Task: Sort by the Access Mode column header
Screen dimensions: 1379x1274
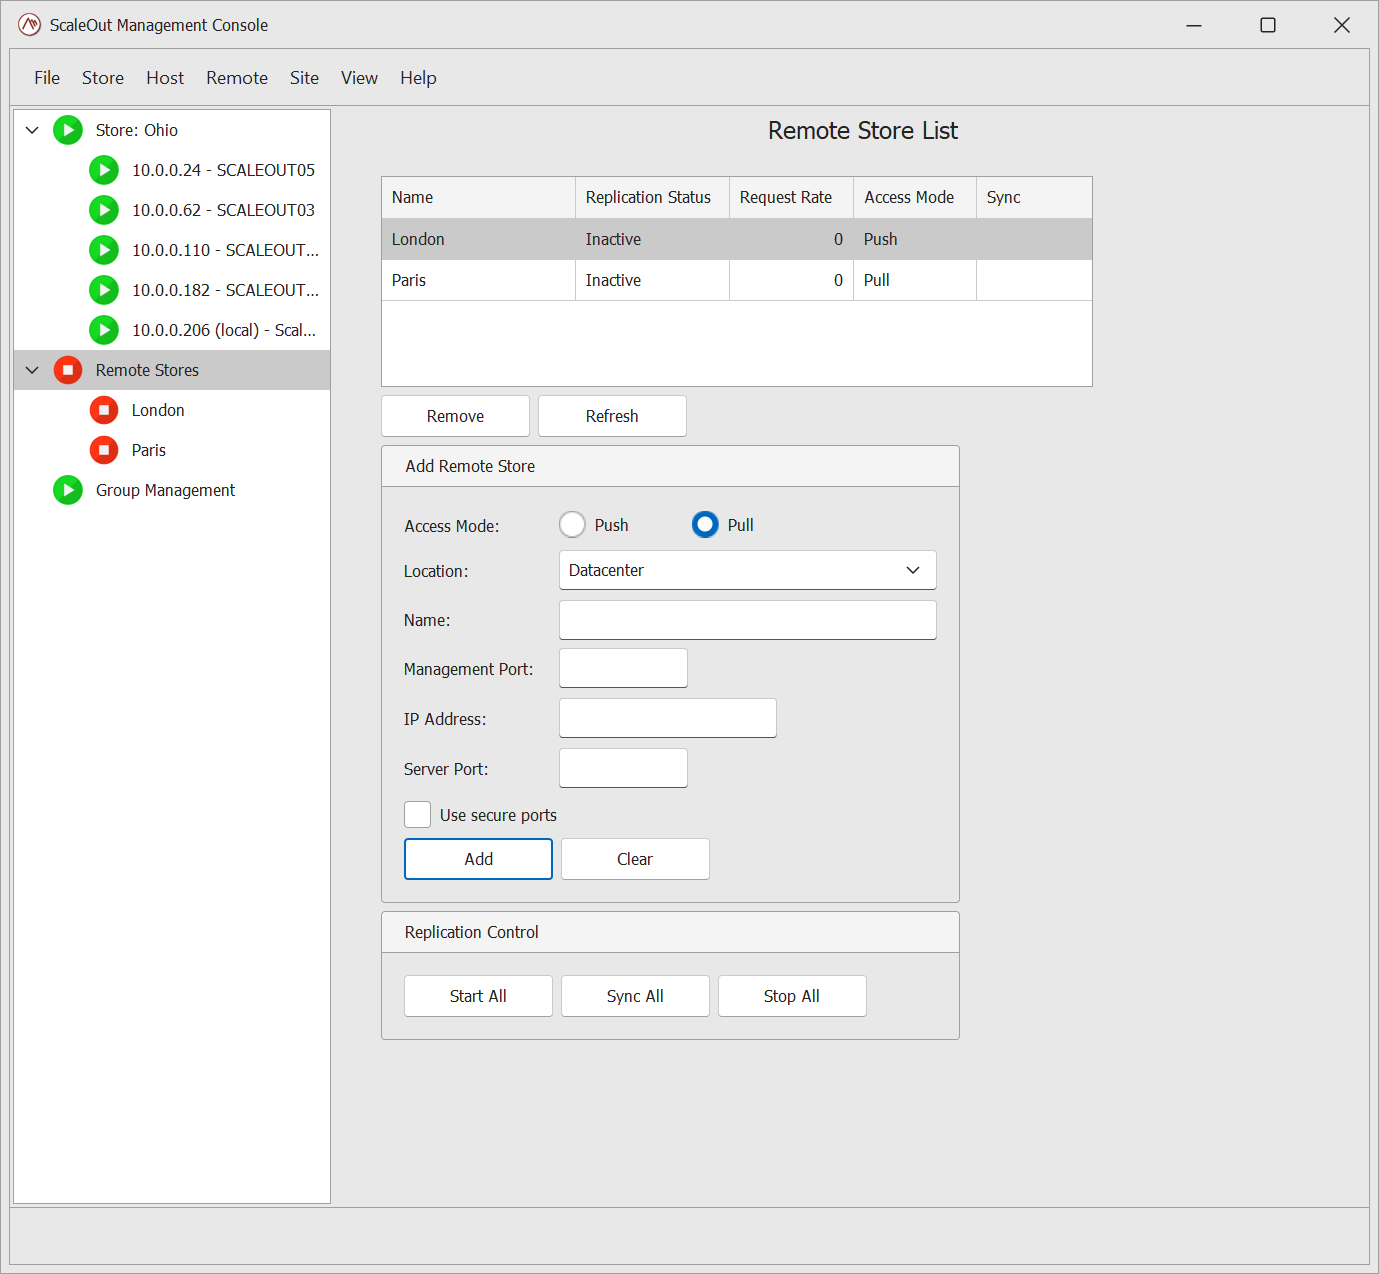Action: coord(915,198)
